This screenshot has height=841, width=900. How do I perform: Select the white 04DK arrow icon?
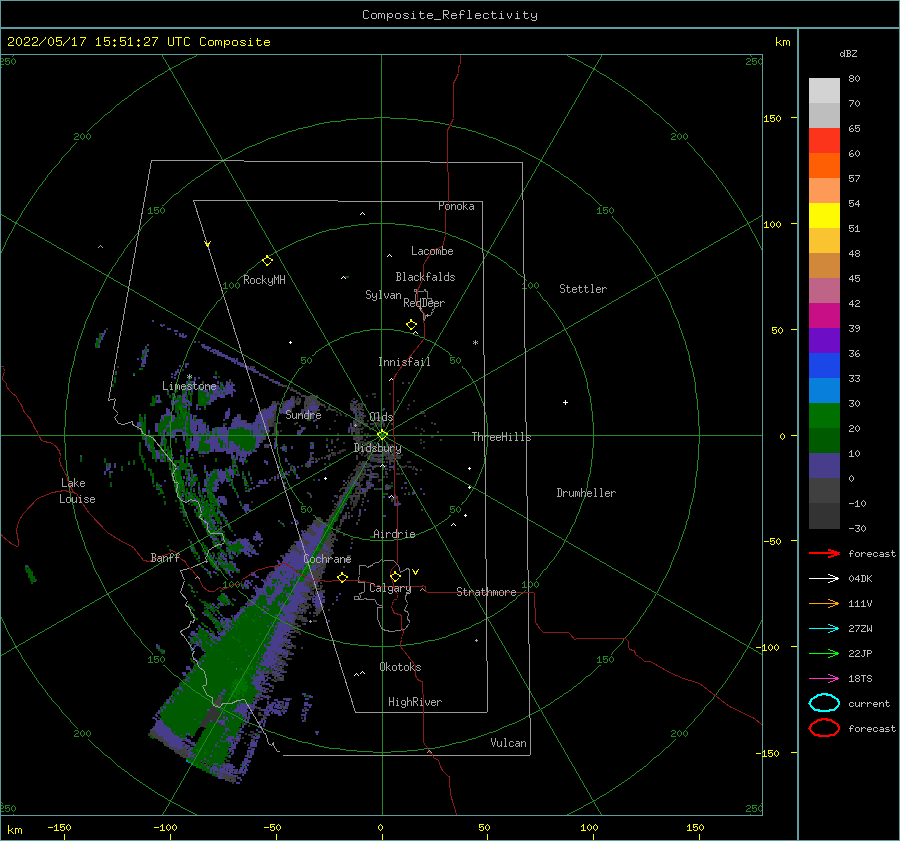[x=824, y=578]
